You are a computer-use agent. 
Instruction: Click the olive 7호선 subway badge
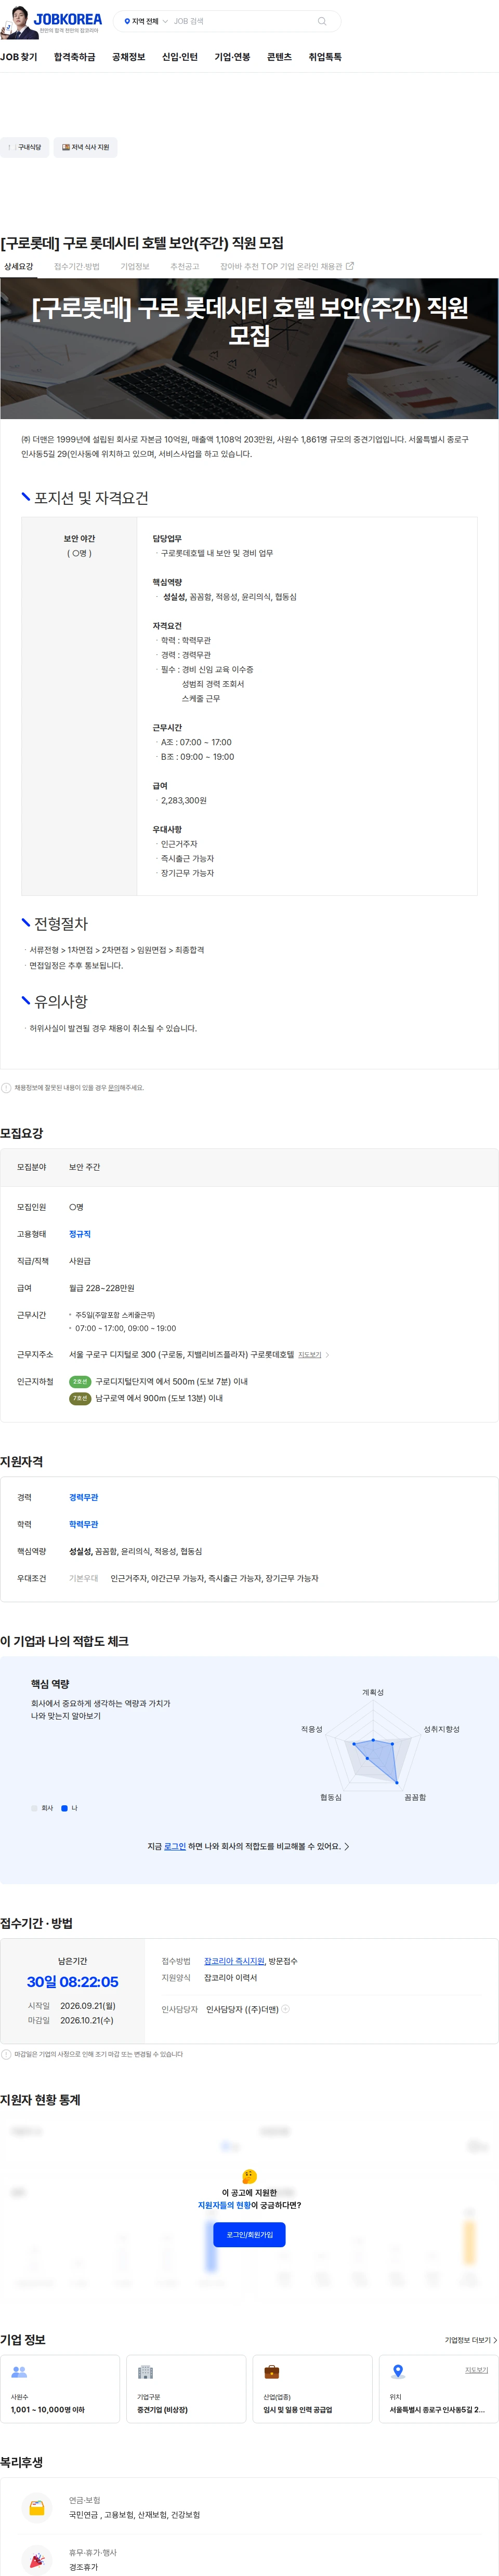click(x=80, y=1399)
